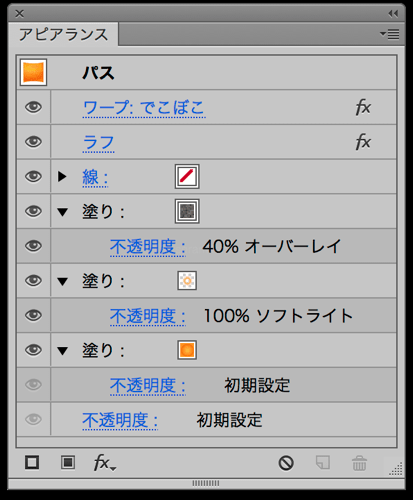Click the Clear Appearance icon
Image resolution: width=413 pixels, height=500 pixels.
286,463
